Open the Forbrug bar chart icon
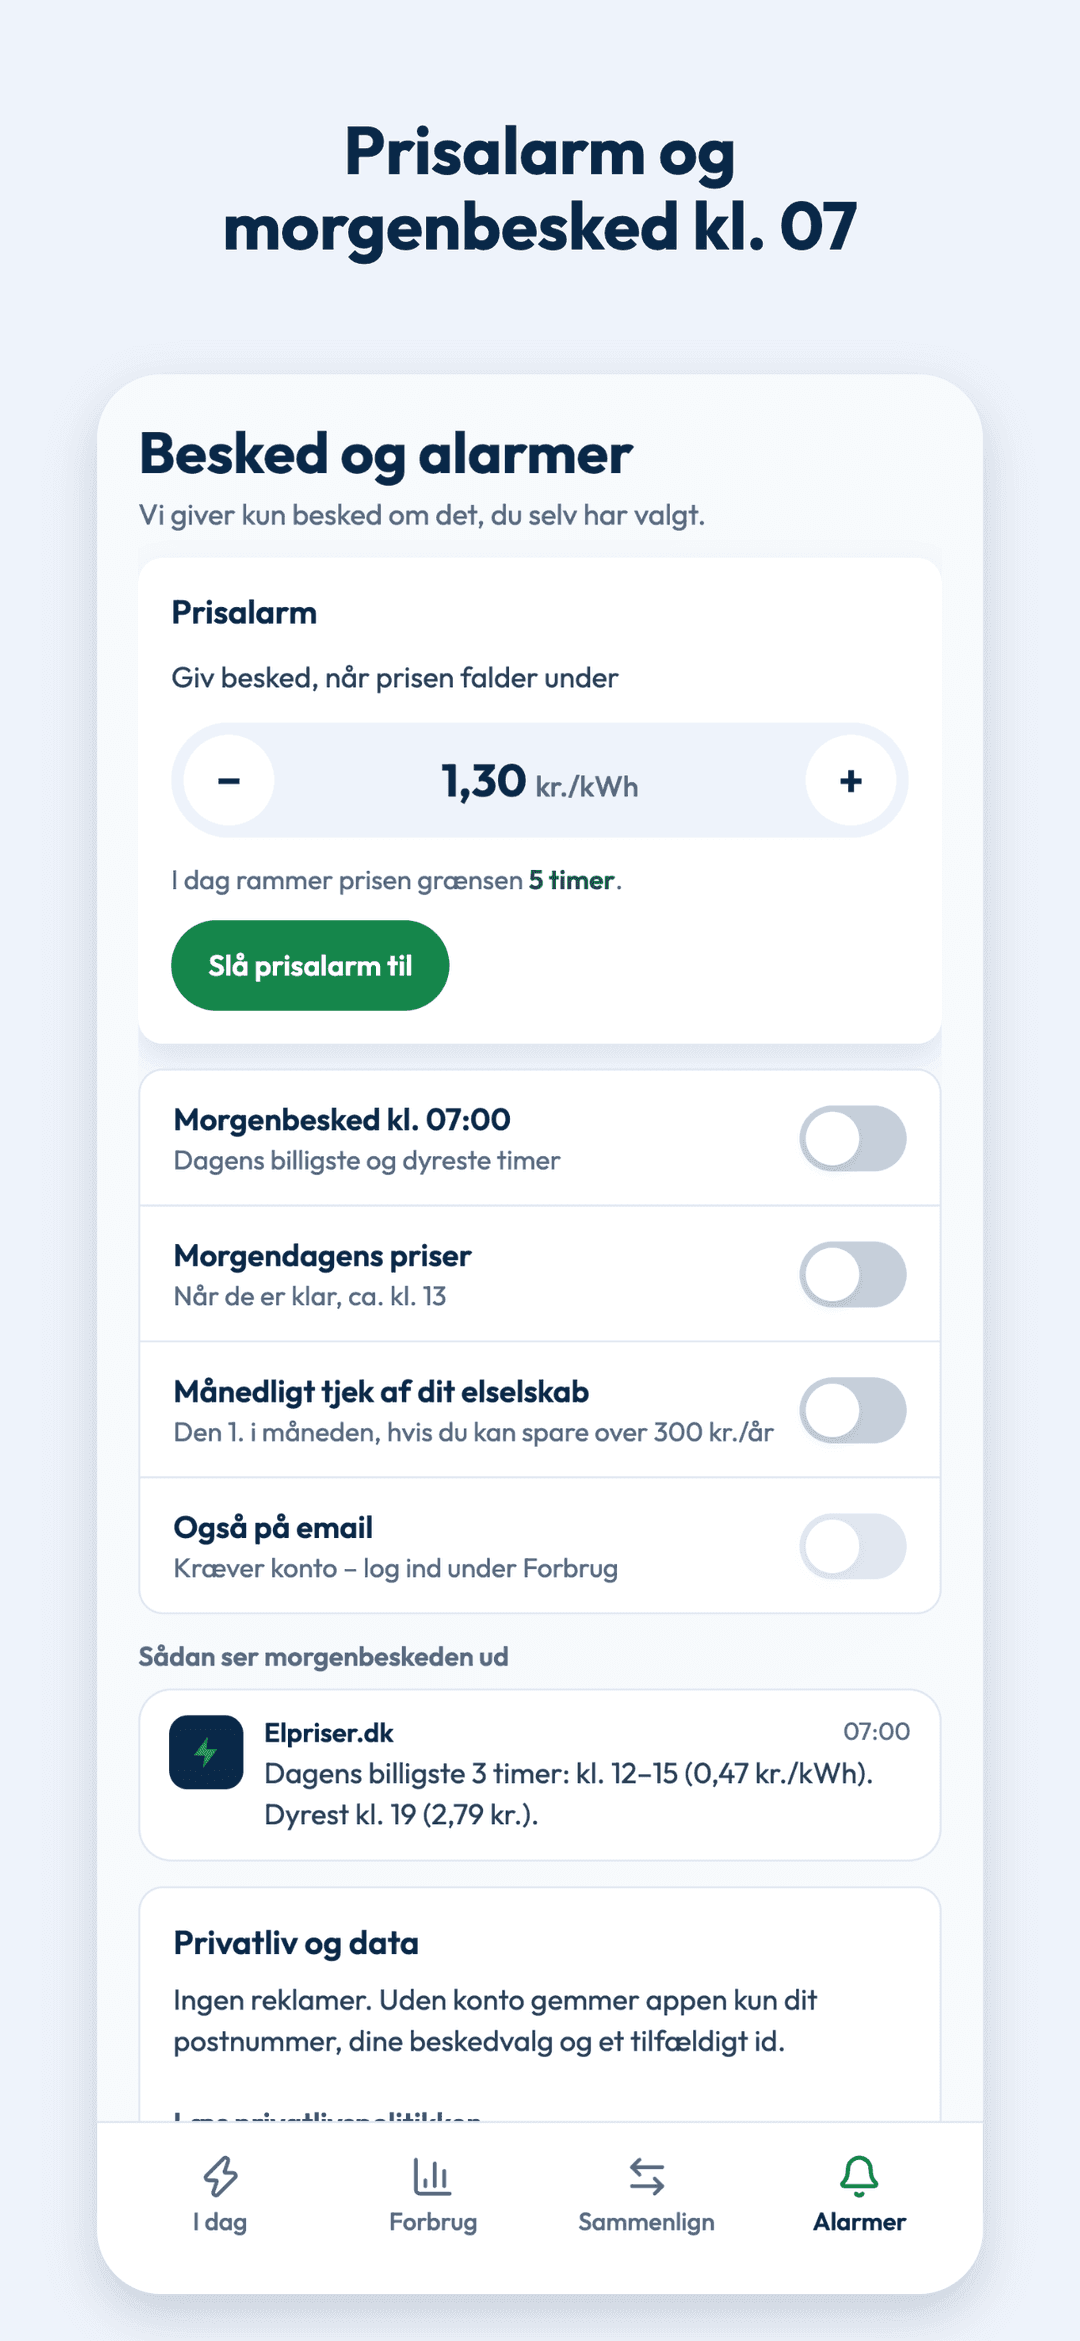The height and width of the screenshot is (2341, 1080). pos(432,2176)
